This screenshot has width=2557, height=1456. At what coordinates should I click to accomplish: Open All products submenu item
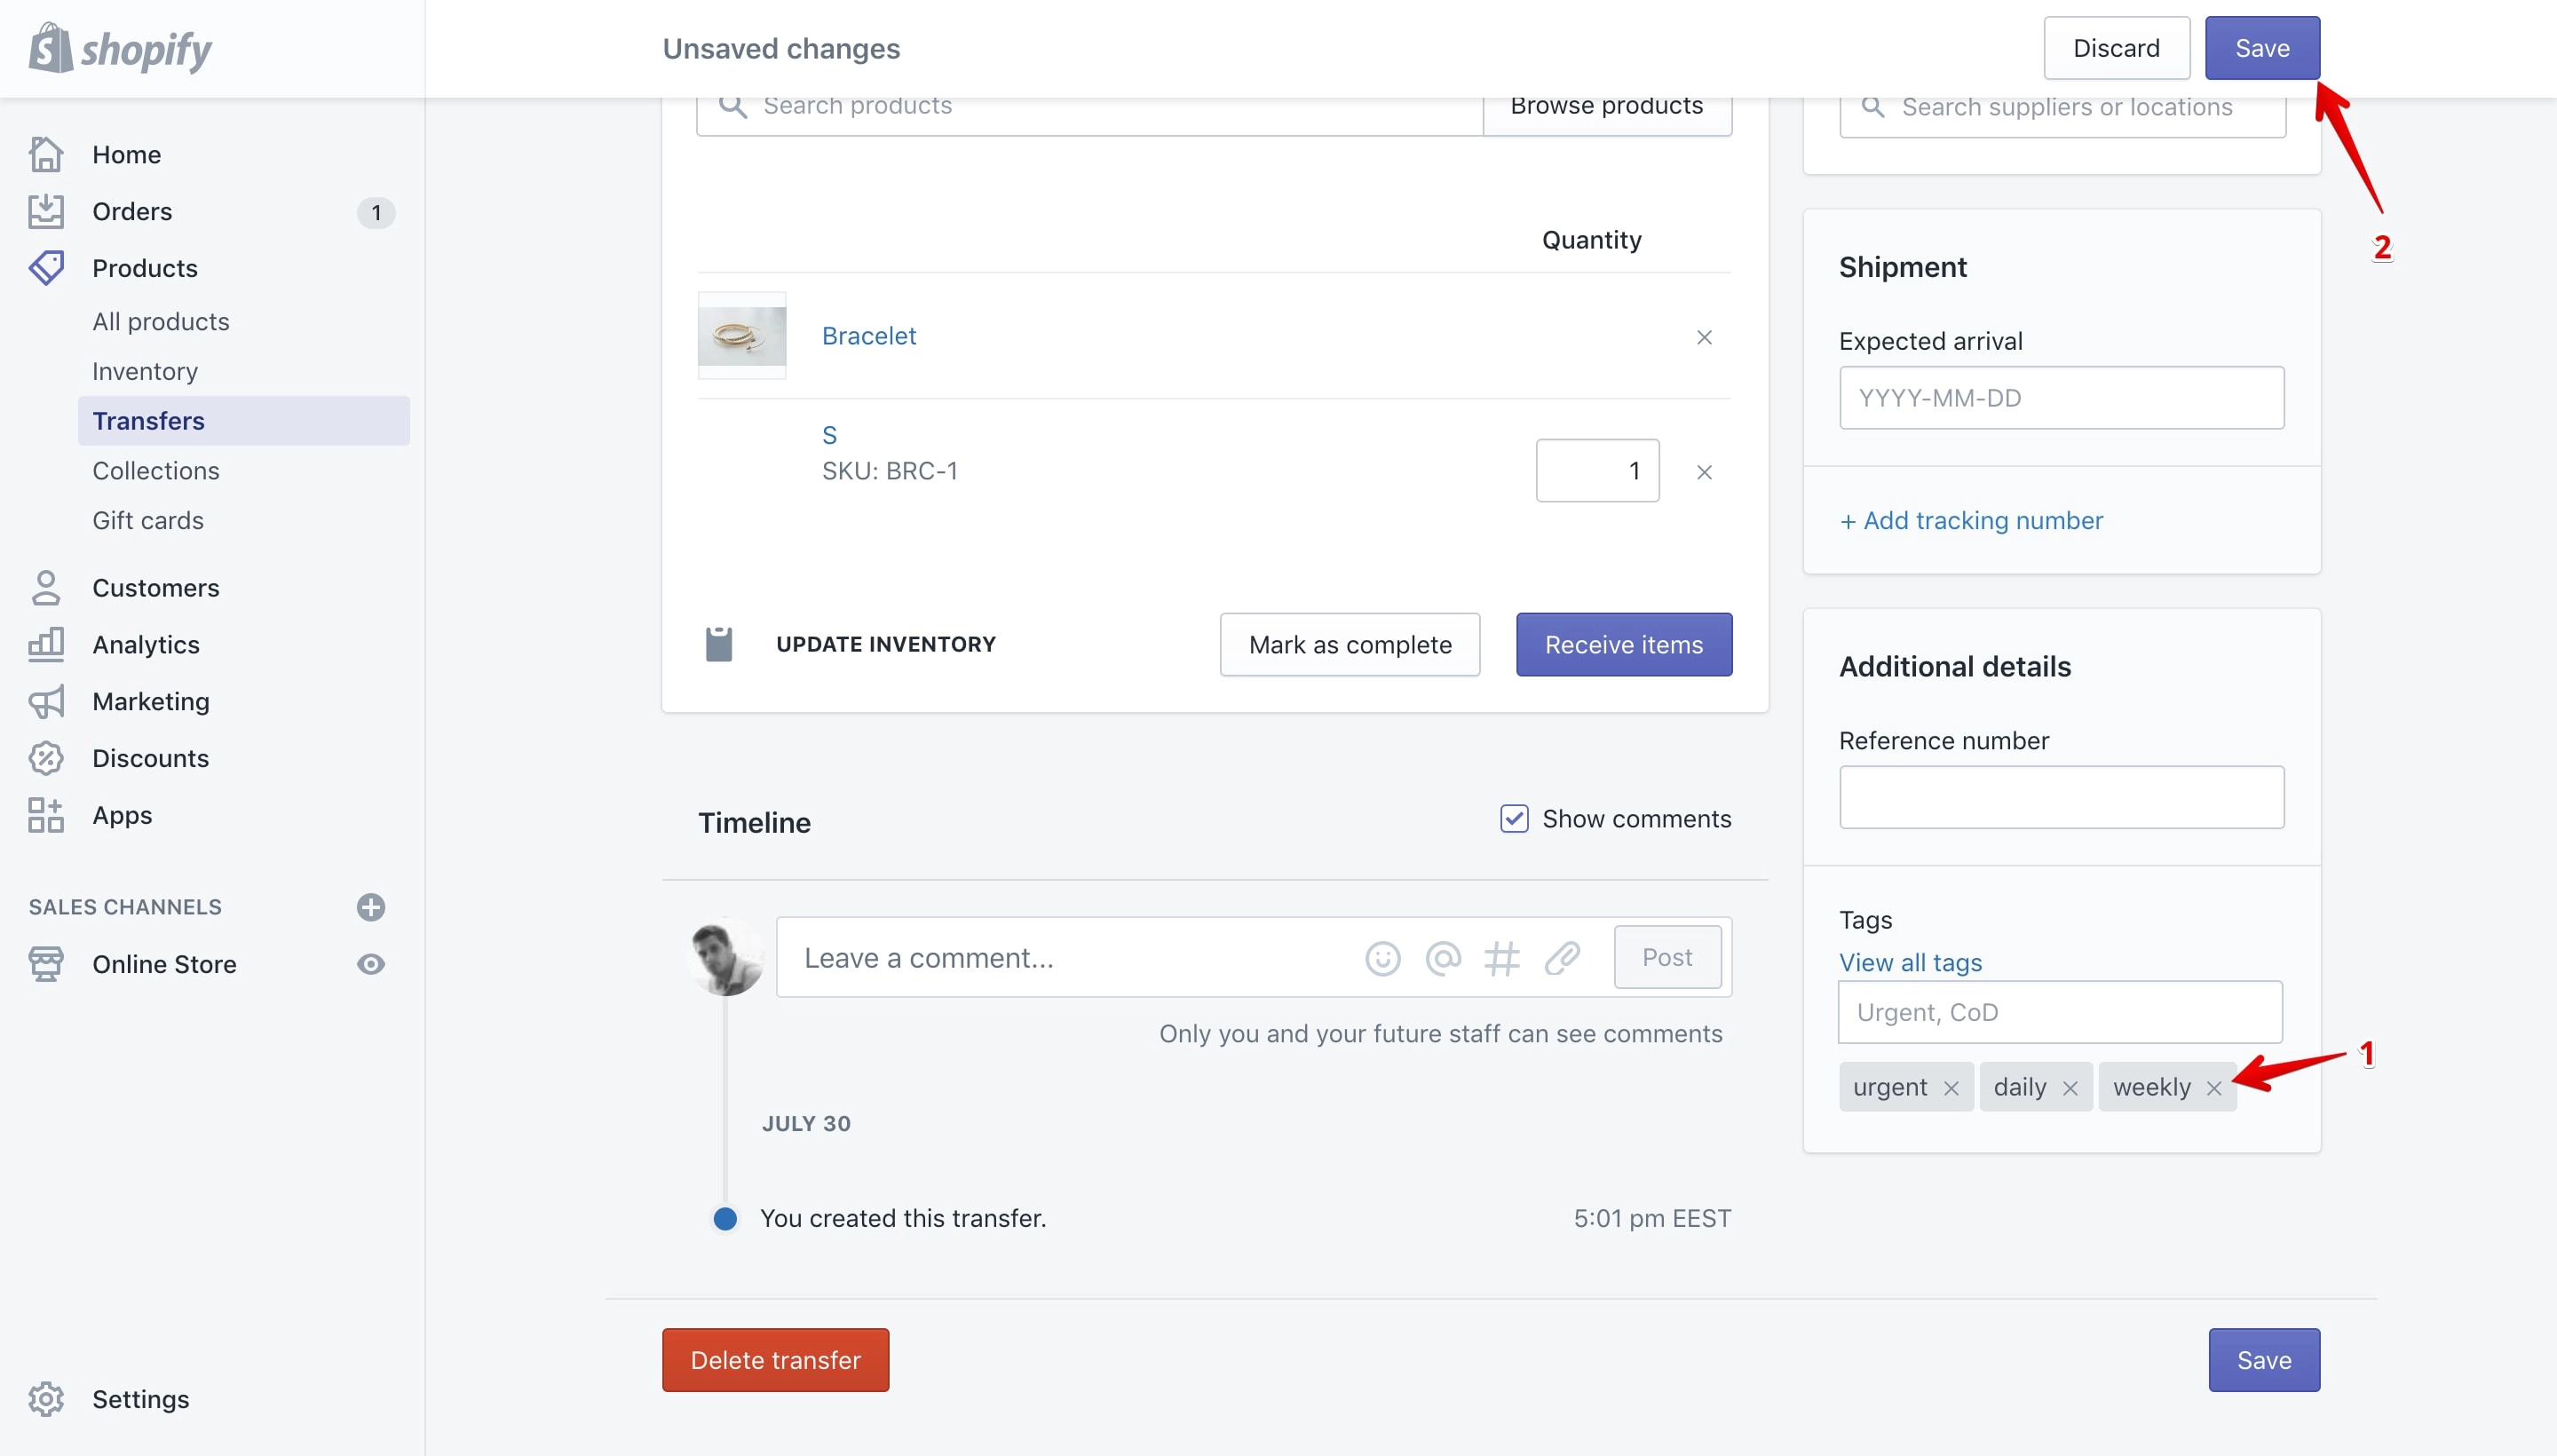(161, 322)
